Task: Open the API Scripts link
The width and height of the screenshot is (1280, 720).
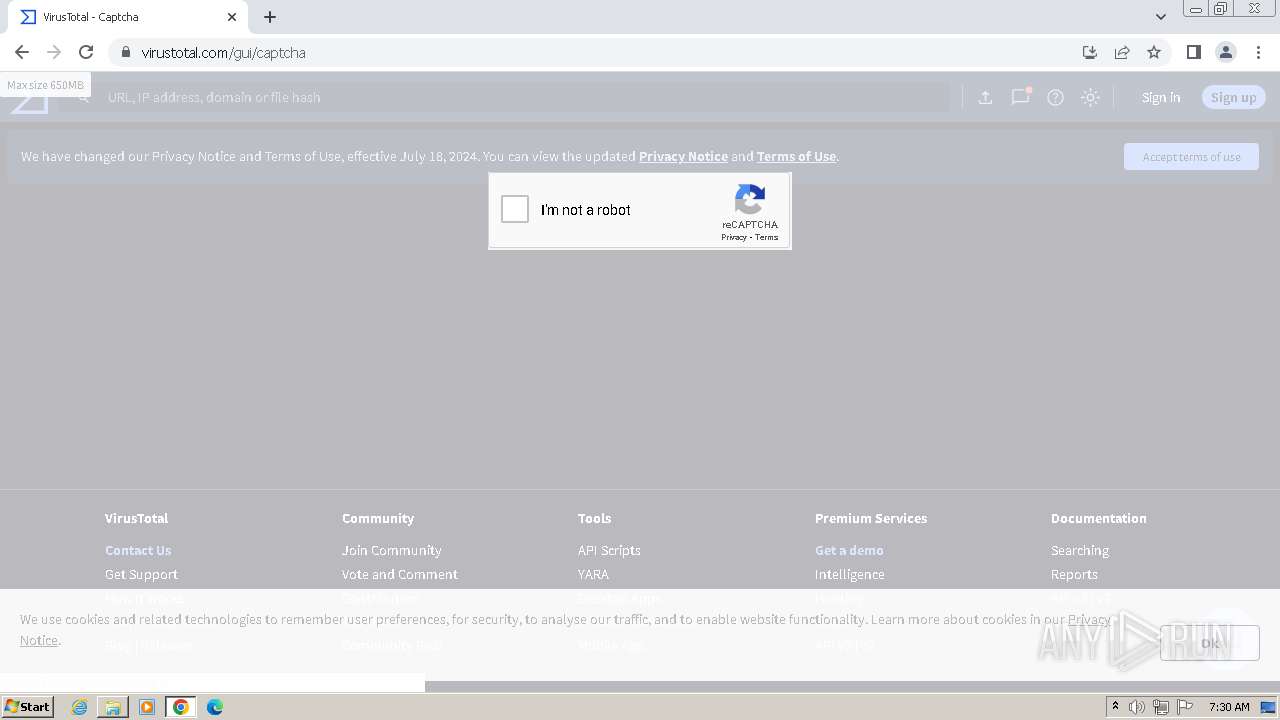Action: pos(609,550)
